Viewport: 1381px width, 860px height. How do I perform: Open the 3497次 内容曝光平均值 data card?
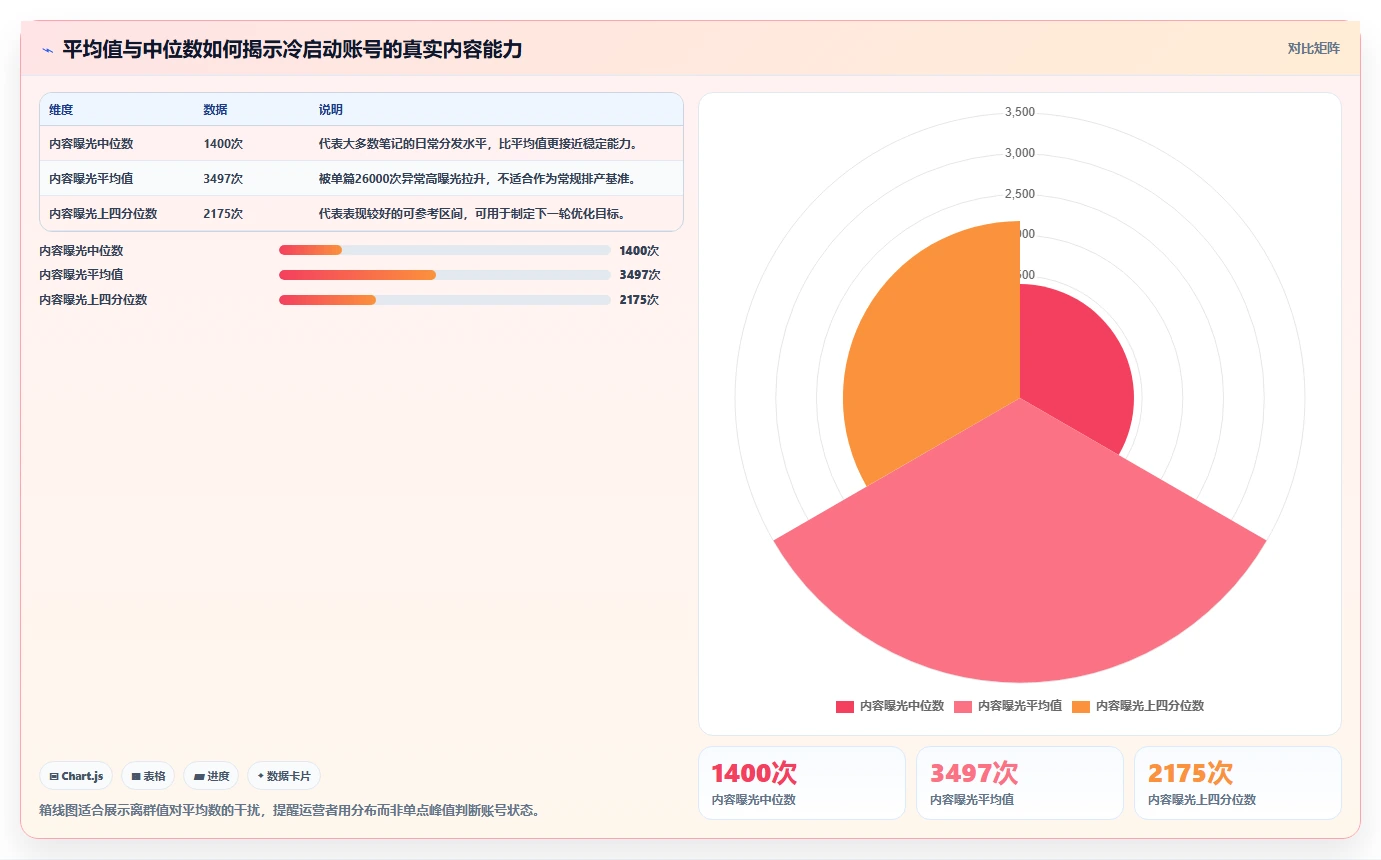click(x=1020, y=783)
